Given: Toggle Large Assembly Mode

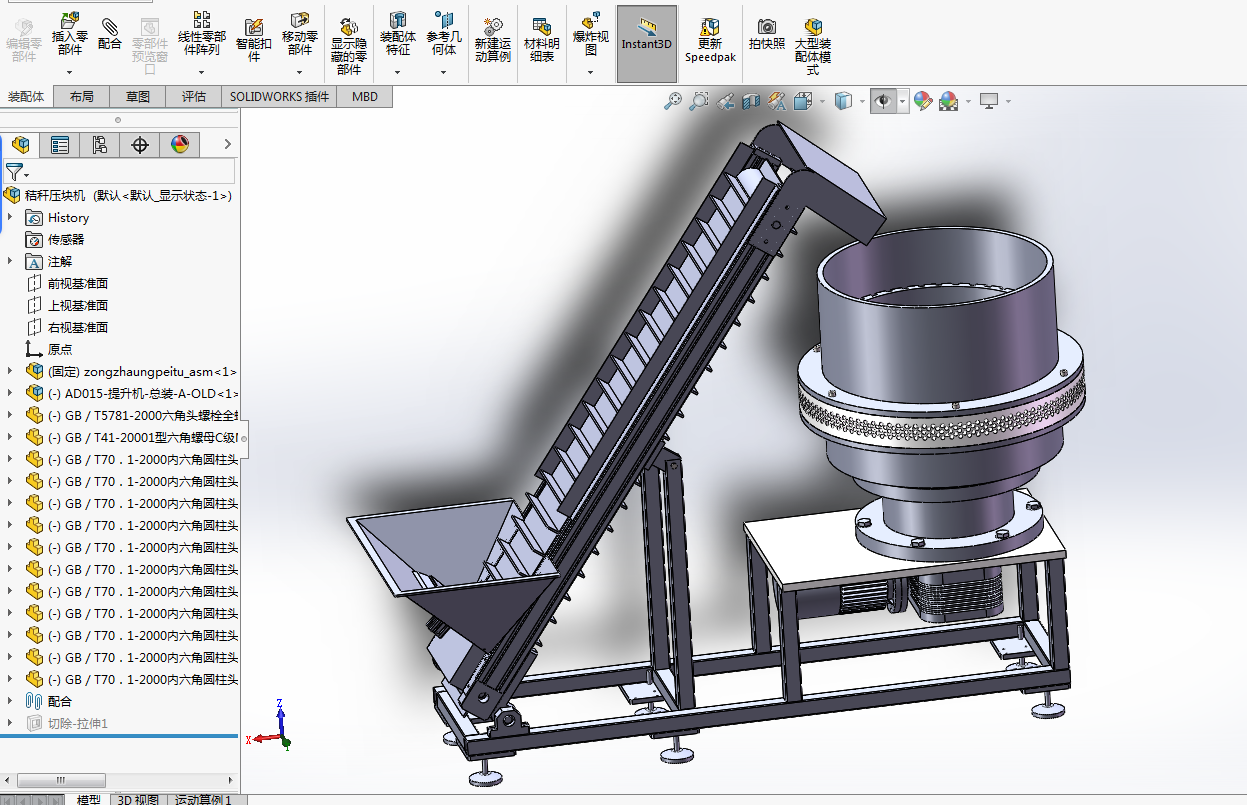Looking at the screenshot, I should tap(813, 45).
